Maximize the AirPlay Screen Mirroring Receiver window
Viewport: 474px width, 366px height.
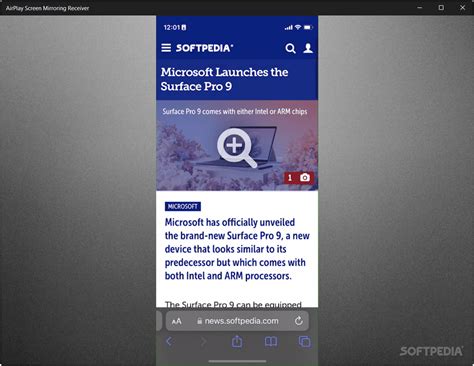click(441, 7)
